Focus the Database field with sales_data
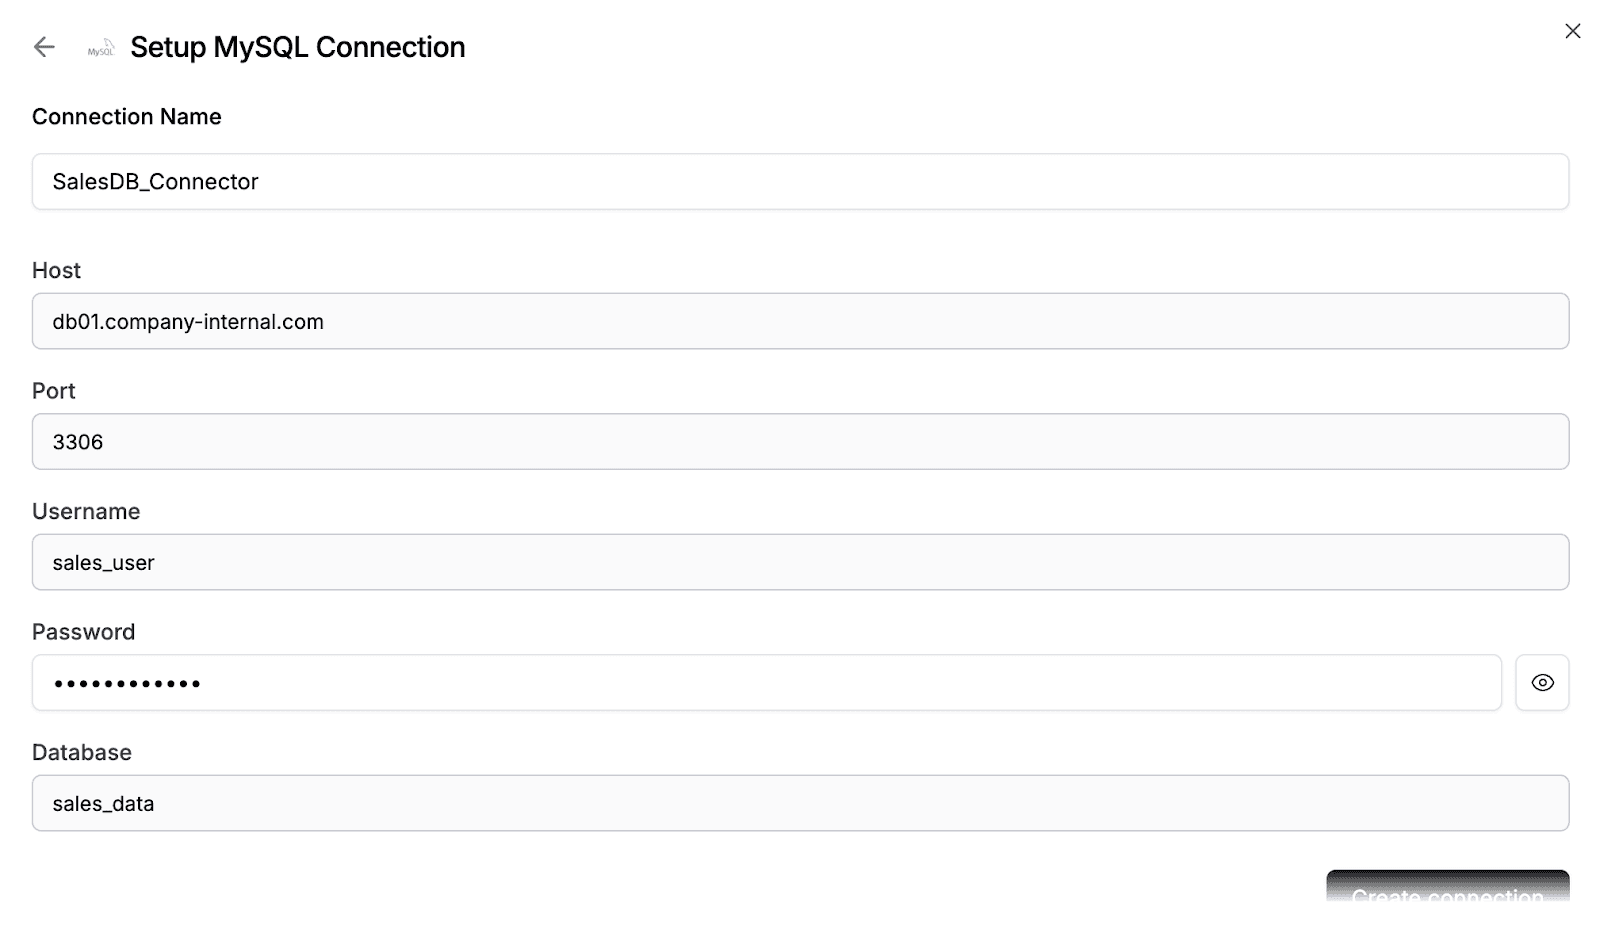Image resolution: width=1600 pixels, height=937 pixels. (x=800, y=803)
